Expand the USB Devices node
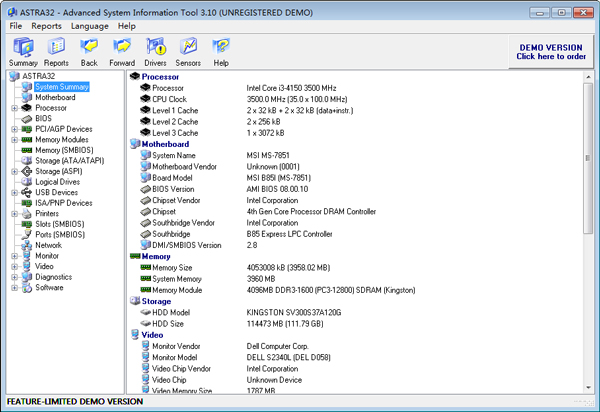The height and width of the screenshot is (412, 600). coord(15,192)
